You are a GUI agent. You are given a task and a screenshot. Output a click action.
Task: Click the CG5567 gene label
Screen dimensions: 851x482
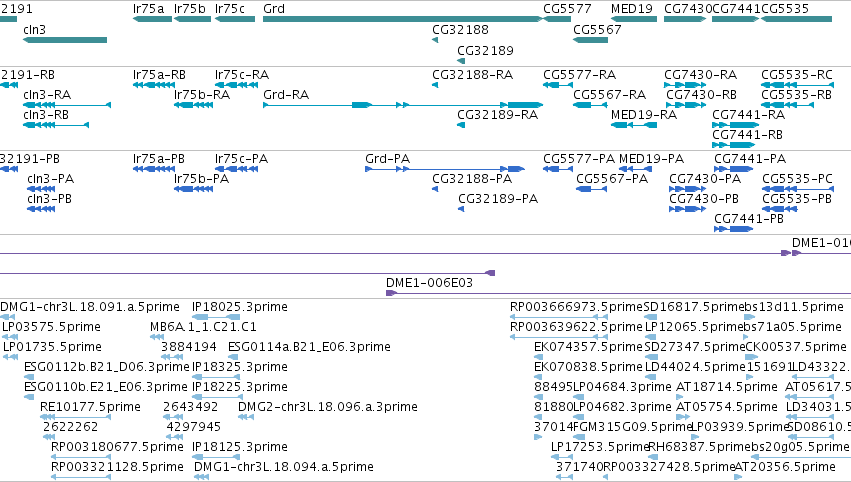pyautogui.click(x=597, y=30)
